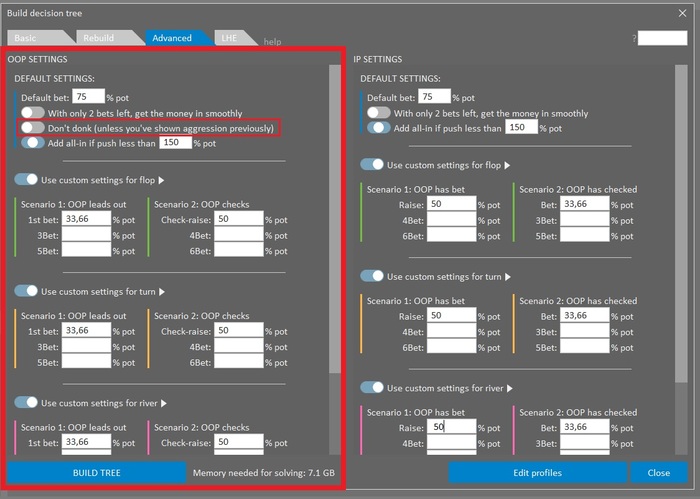Click OOP Default bet field
Image resolution: width=700 pixels, height=499 pixels.
point(88,97)
